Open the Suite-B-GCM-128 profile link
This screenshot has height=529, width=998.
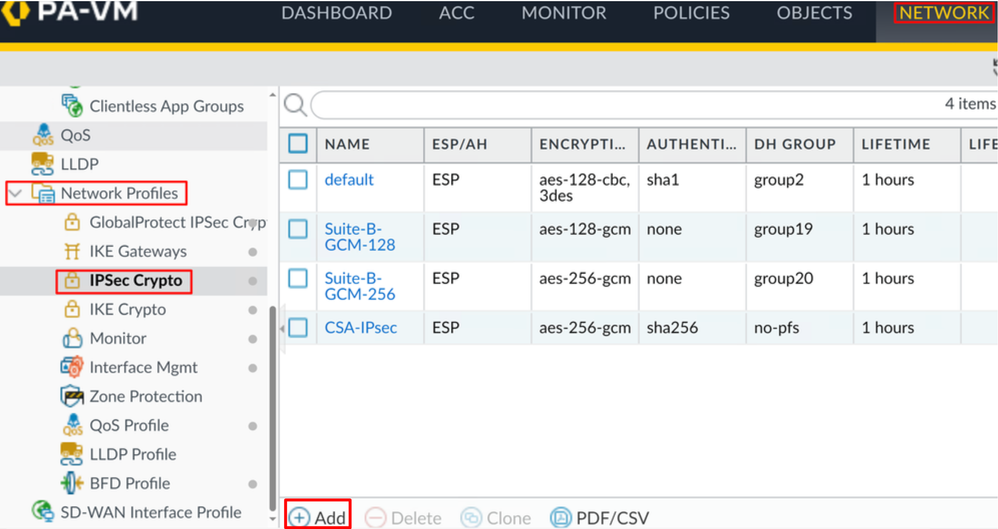tap(360, 237)
